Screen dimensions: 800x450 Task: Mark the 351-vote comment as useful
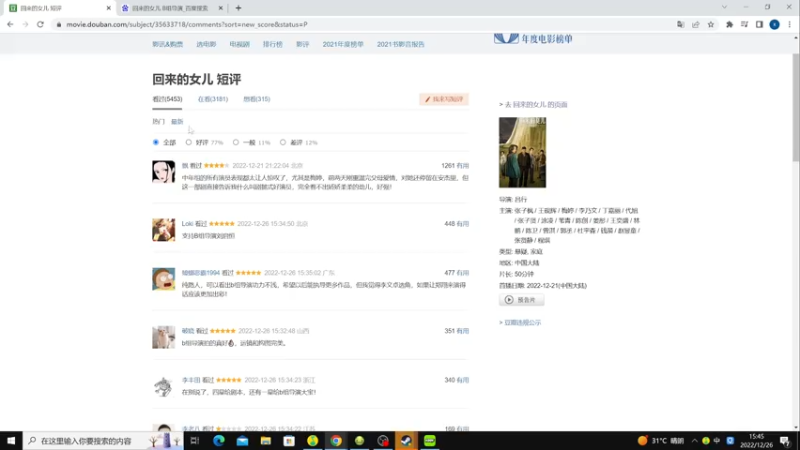pos(462,331)
